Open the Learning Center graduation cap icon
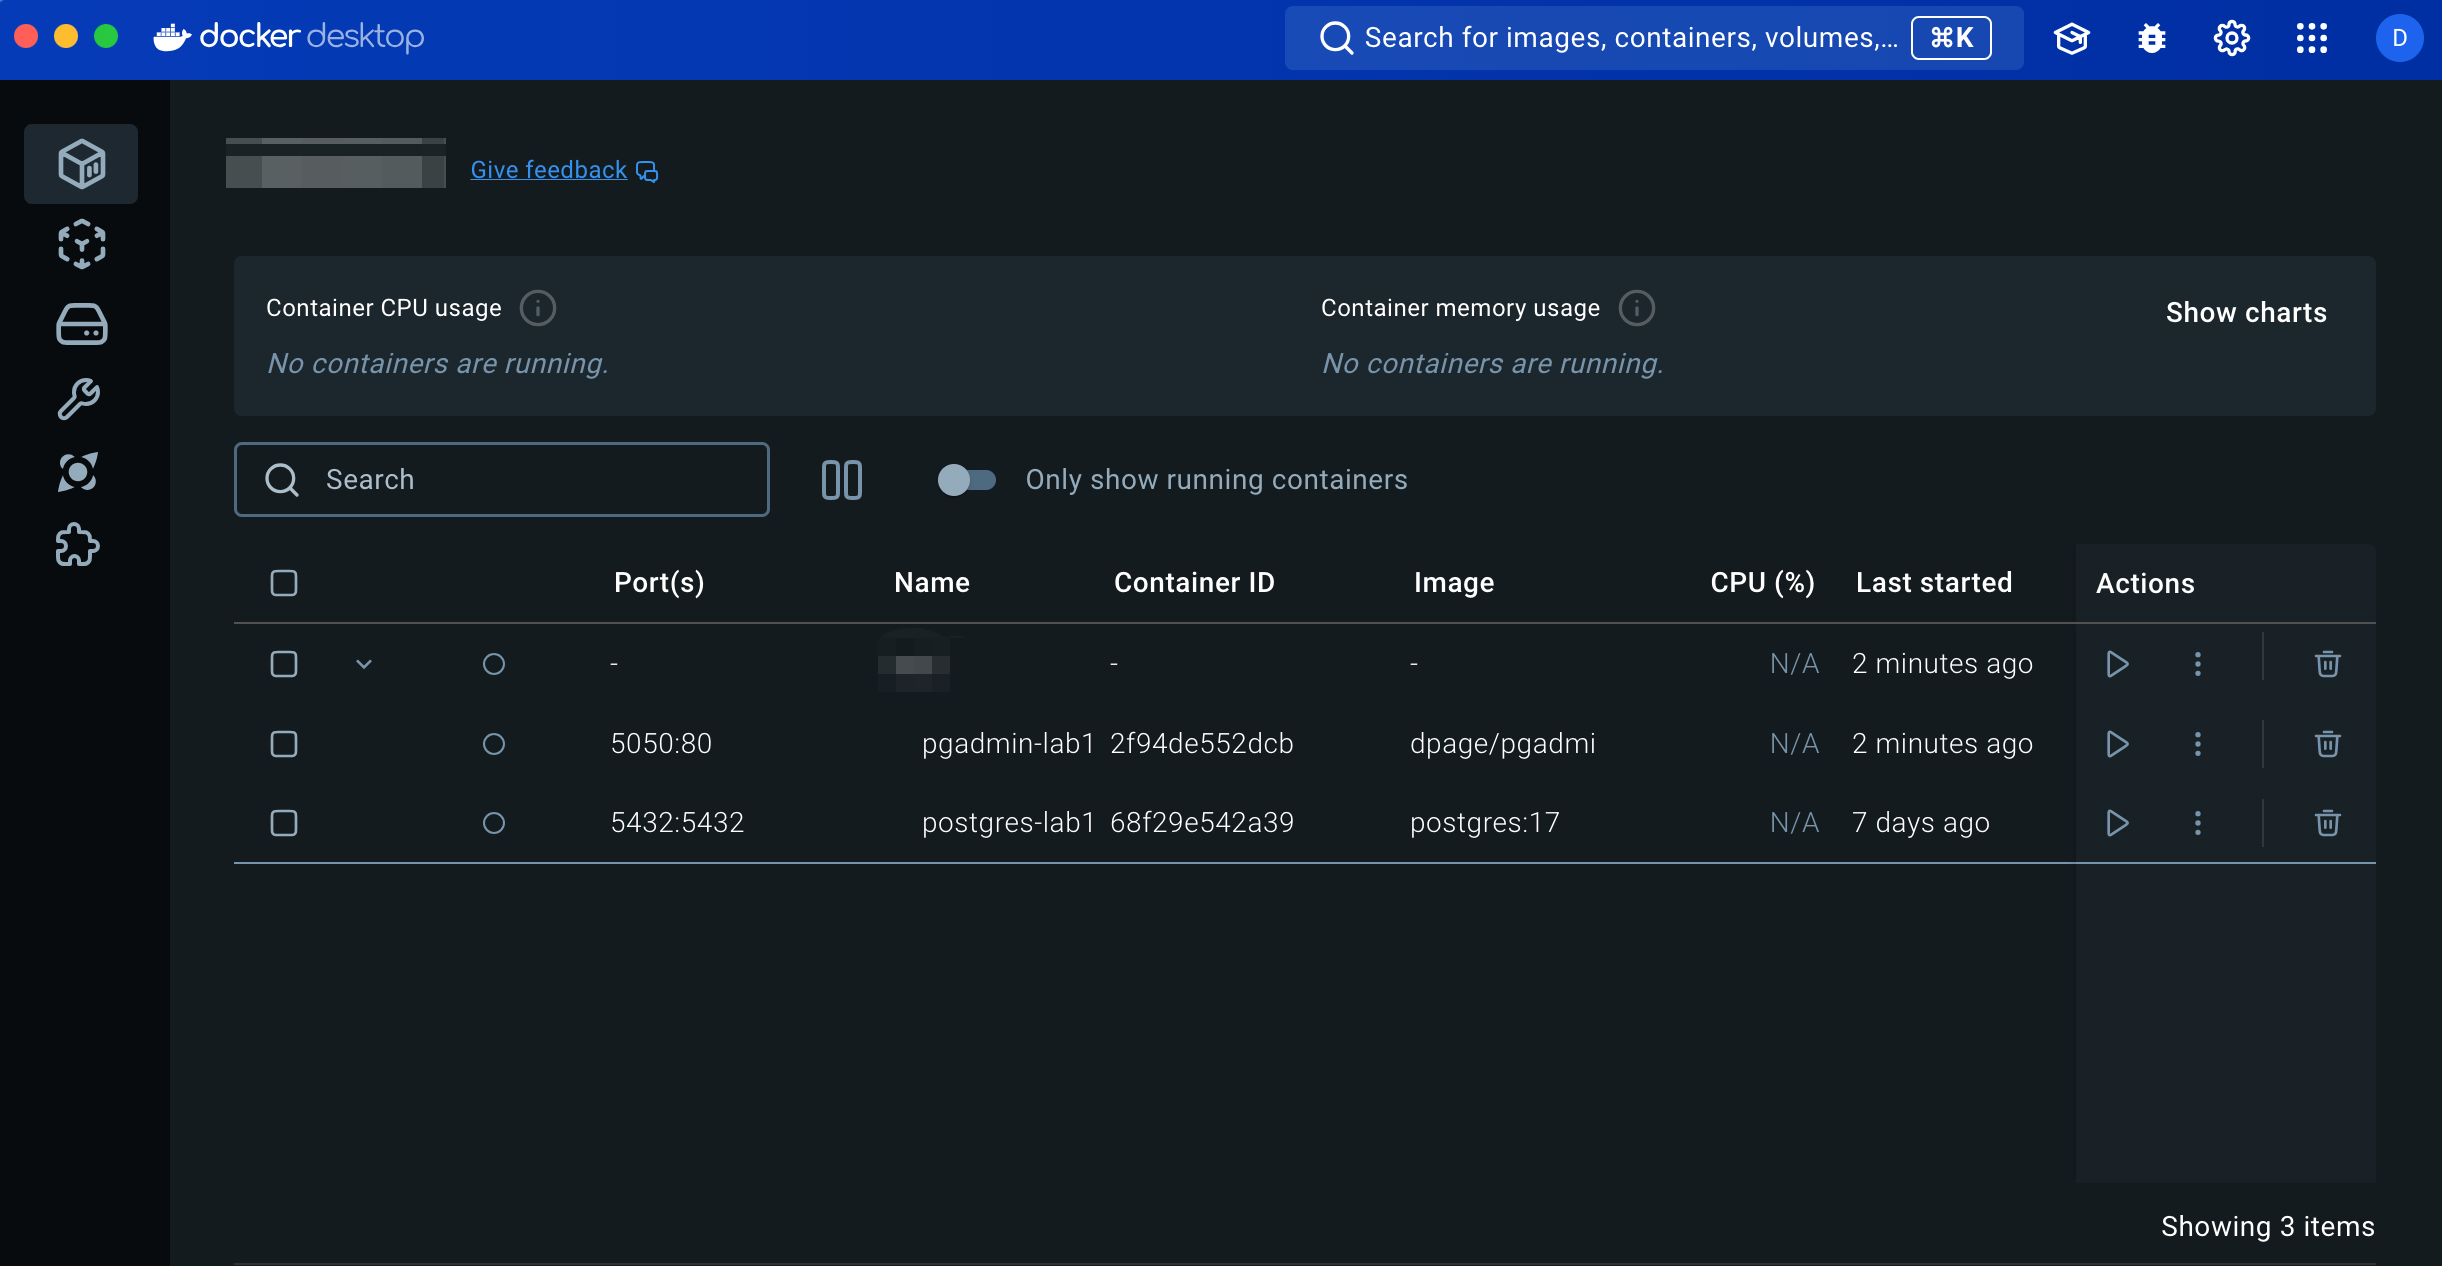Screen dimensions: 2442x1266 pyautogui.click(x=2071, y=38)
